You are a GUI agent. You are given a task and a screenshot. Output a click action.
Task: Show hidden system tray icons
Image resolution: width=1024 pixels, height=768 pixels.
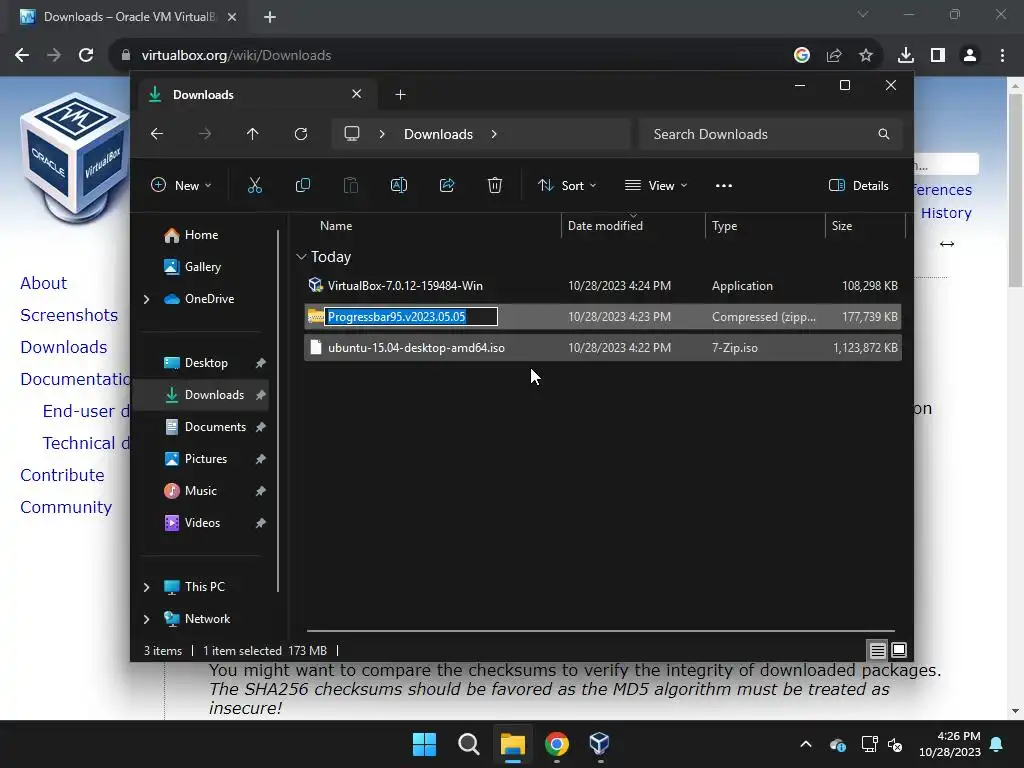[806, 744]
